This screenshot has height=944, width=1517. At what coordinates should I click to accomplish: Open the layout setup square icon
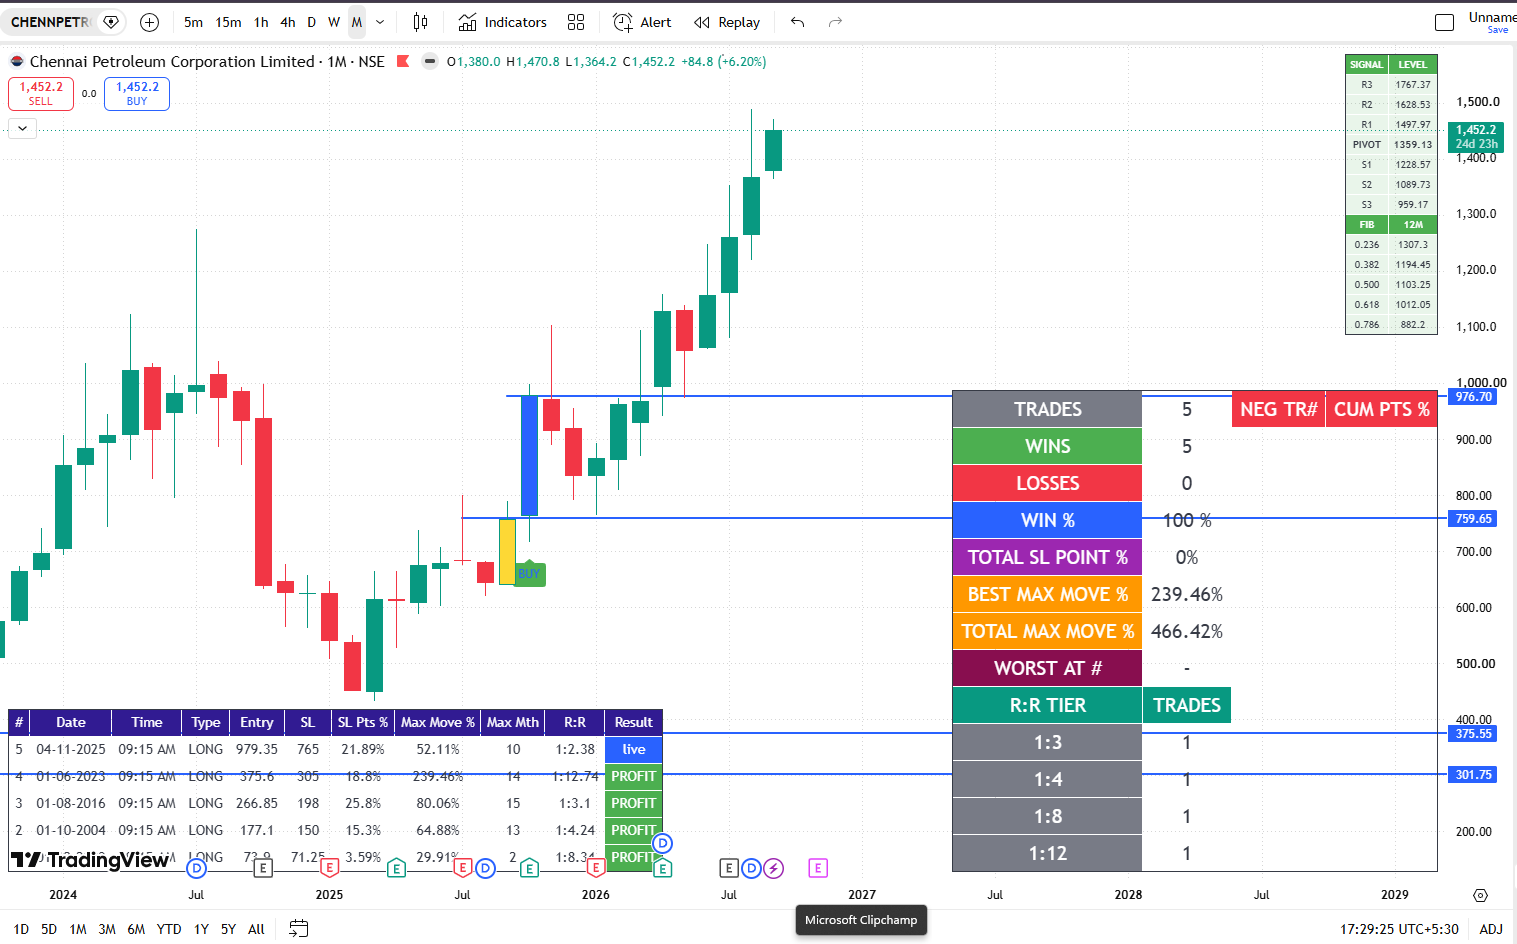pyautogui.click(x=1444, y=22)
